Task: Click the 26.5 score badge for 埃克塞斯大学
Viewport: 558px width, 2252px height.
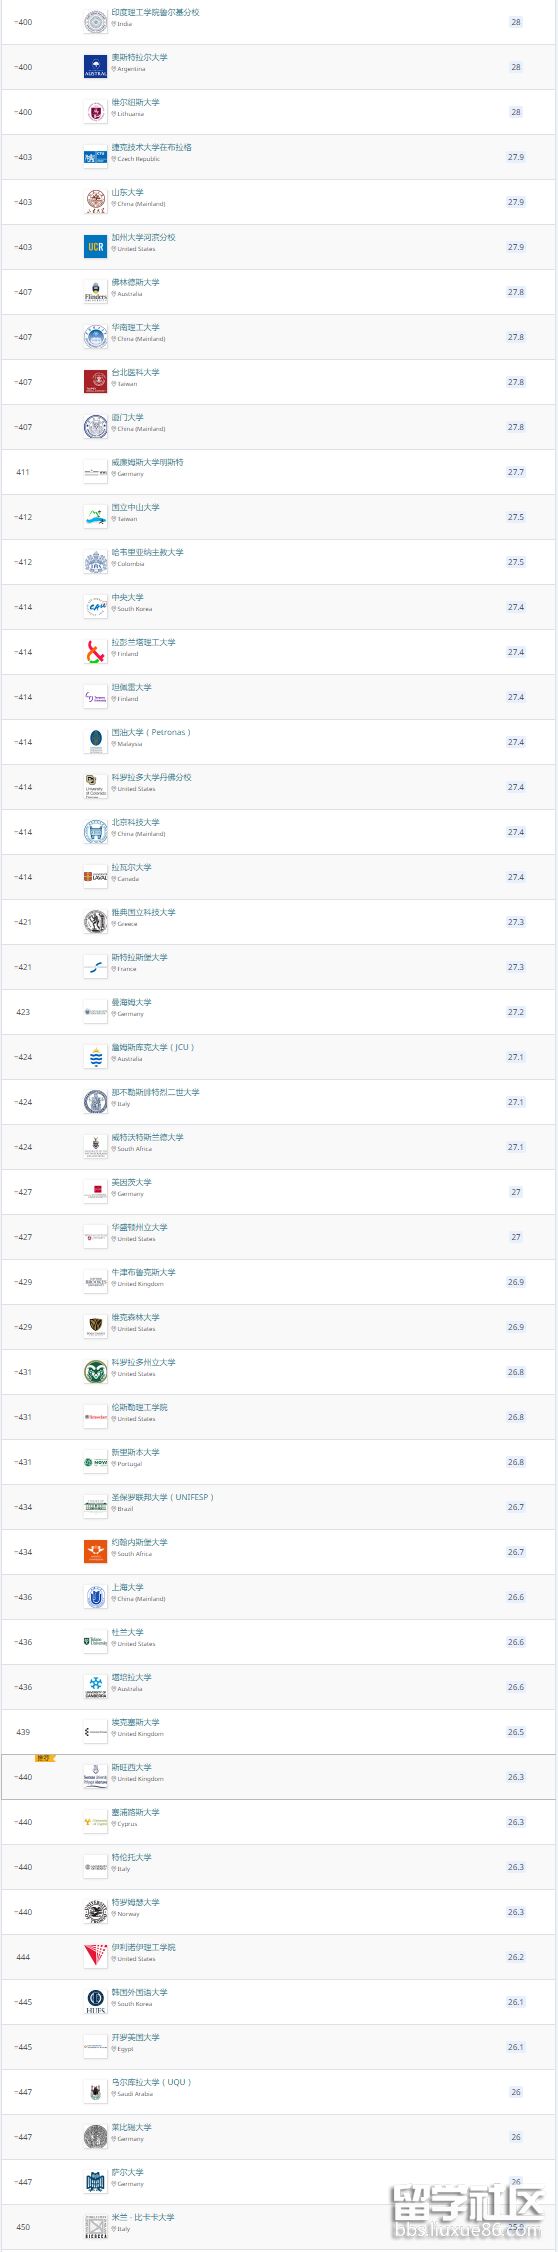Action: [x=515, y=1732]
